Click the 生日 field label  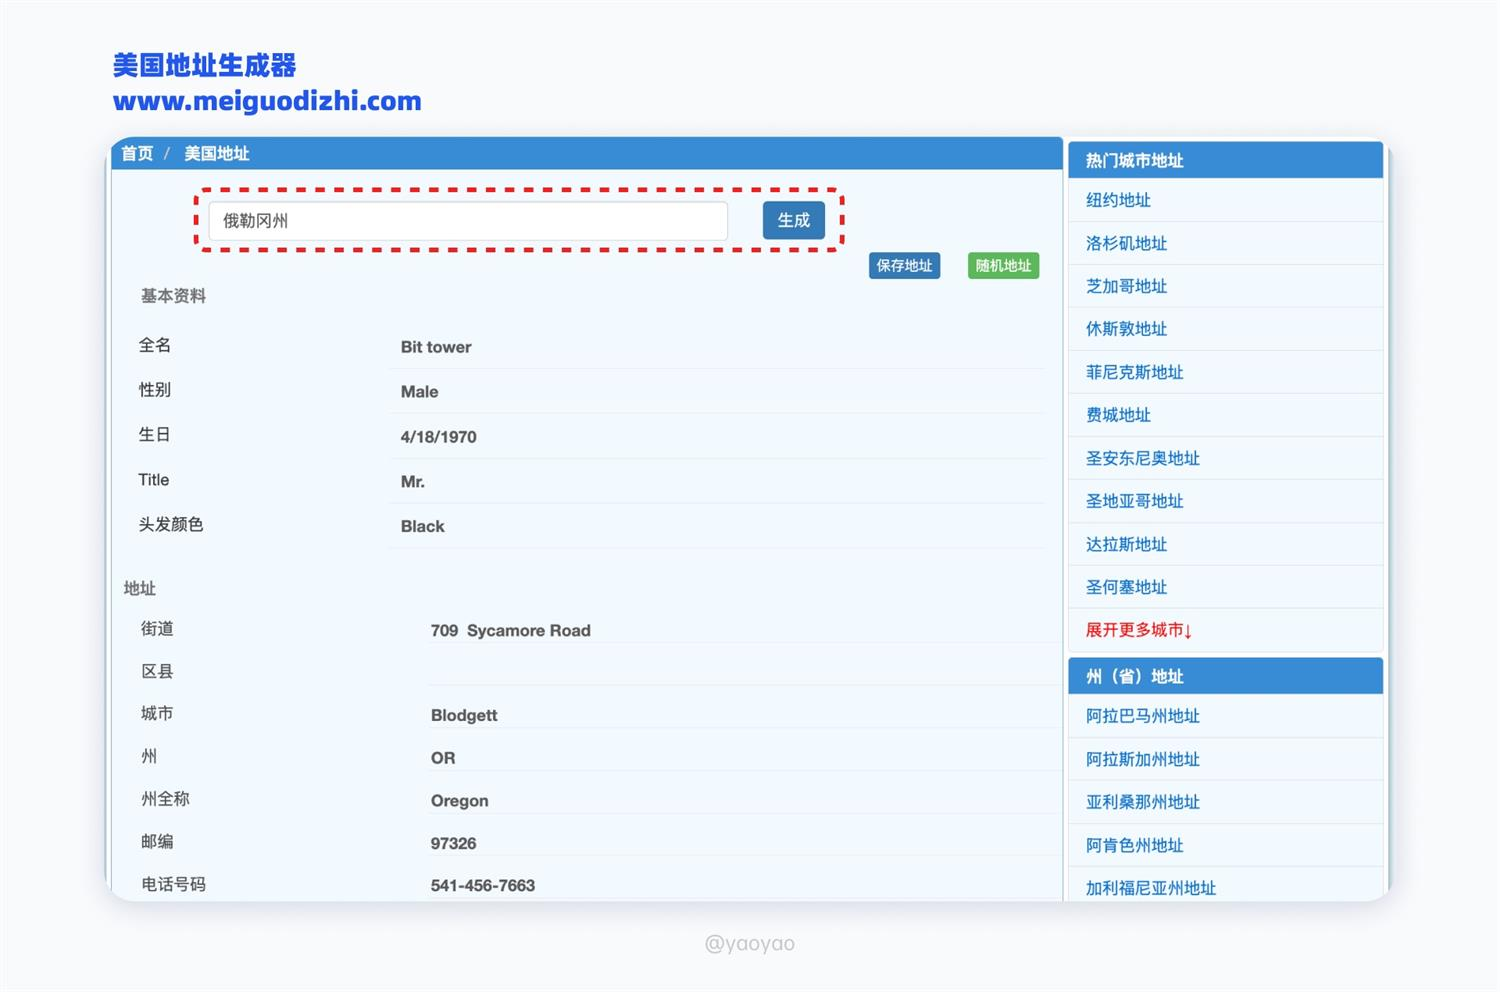click(x=154, y=434)
